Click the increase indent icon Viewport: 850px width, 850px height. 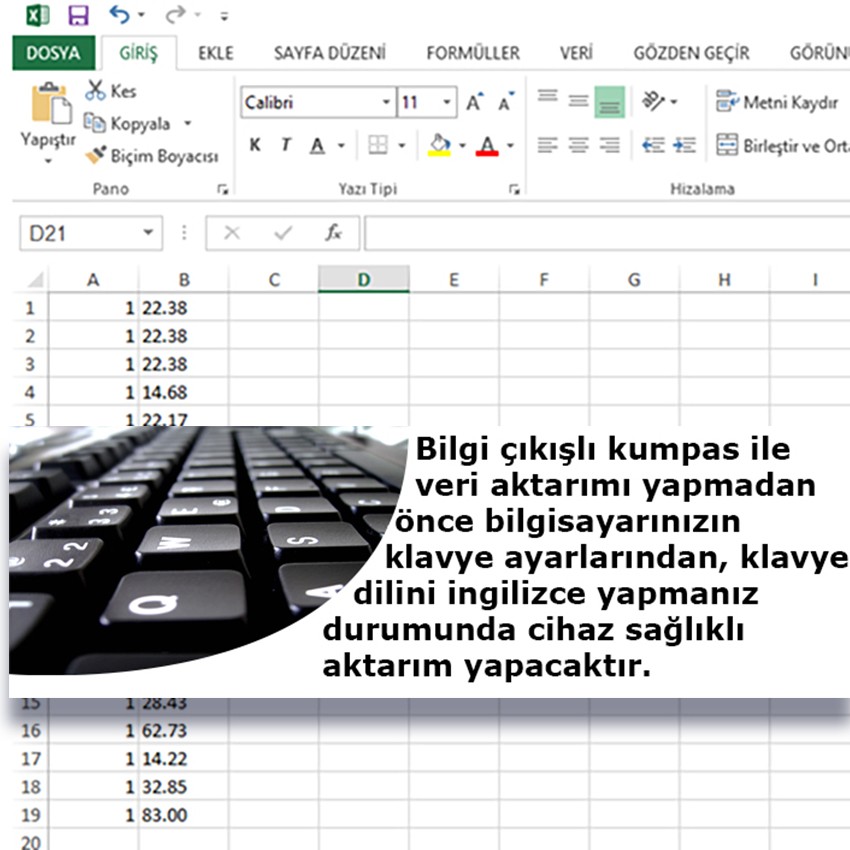point(685,146)
